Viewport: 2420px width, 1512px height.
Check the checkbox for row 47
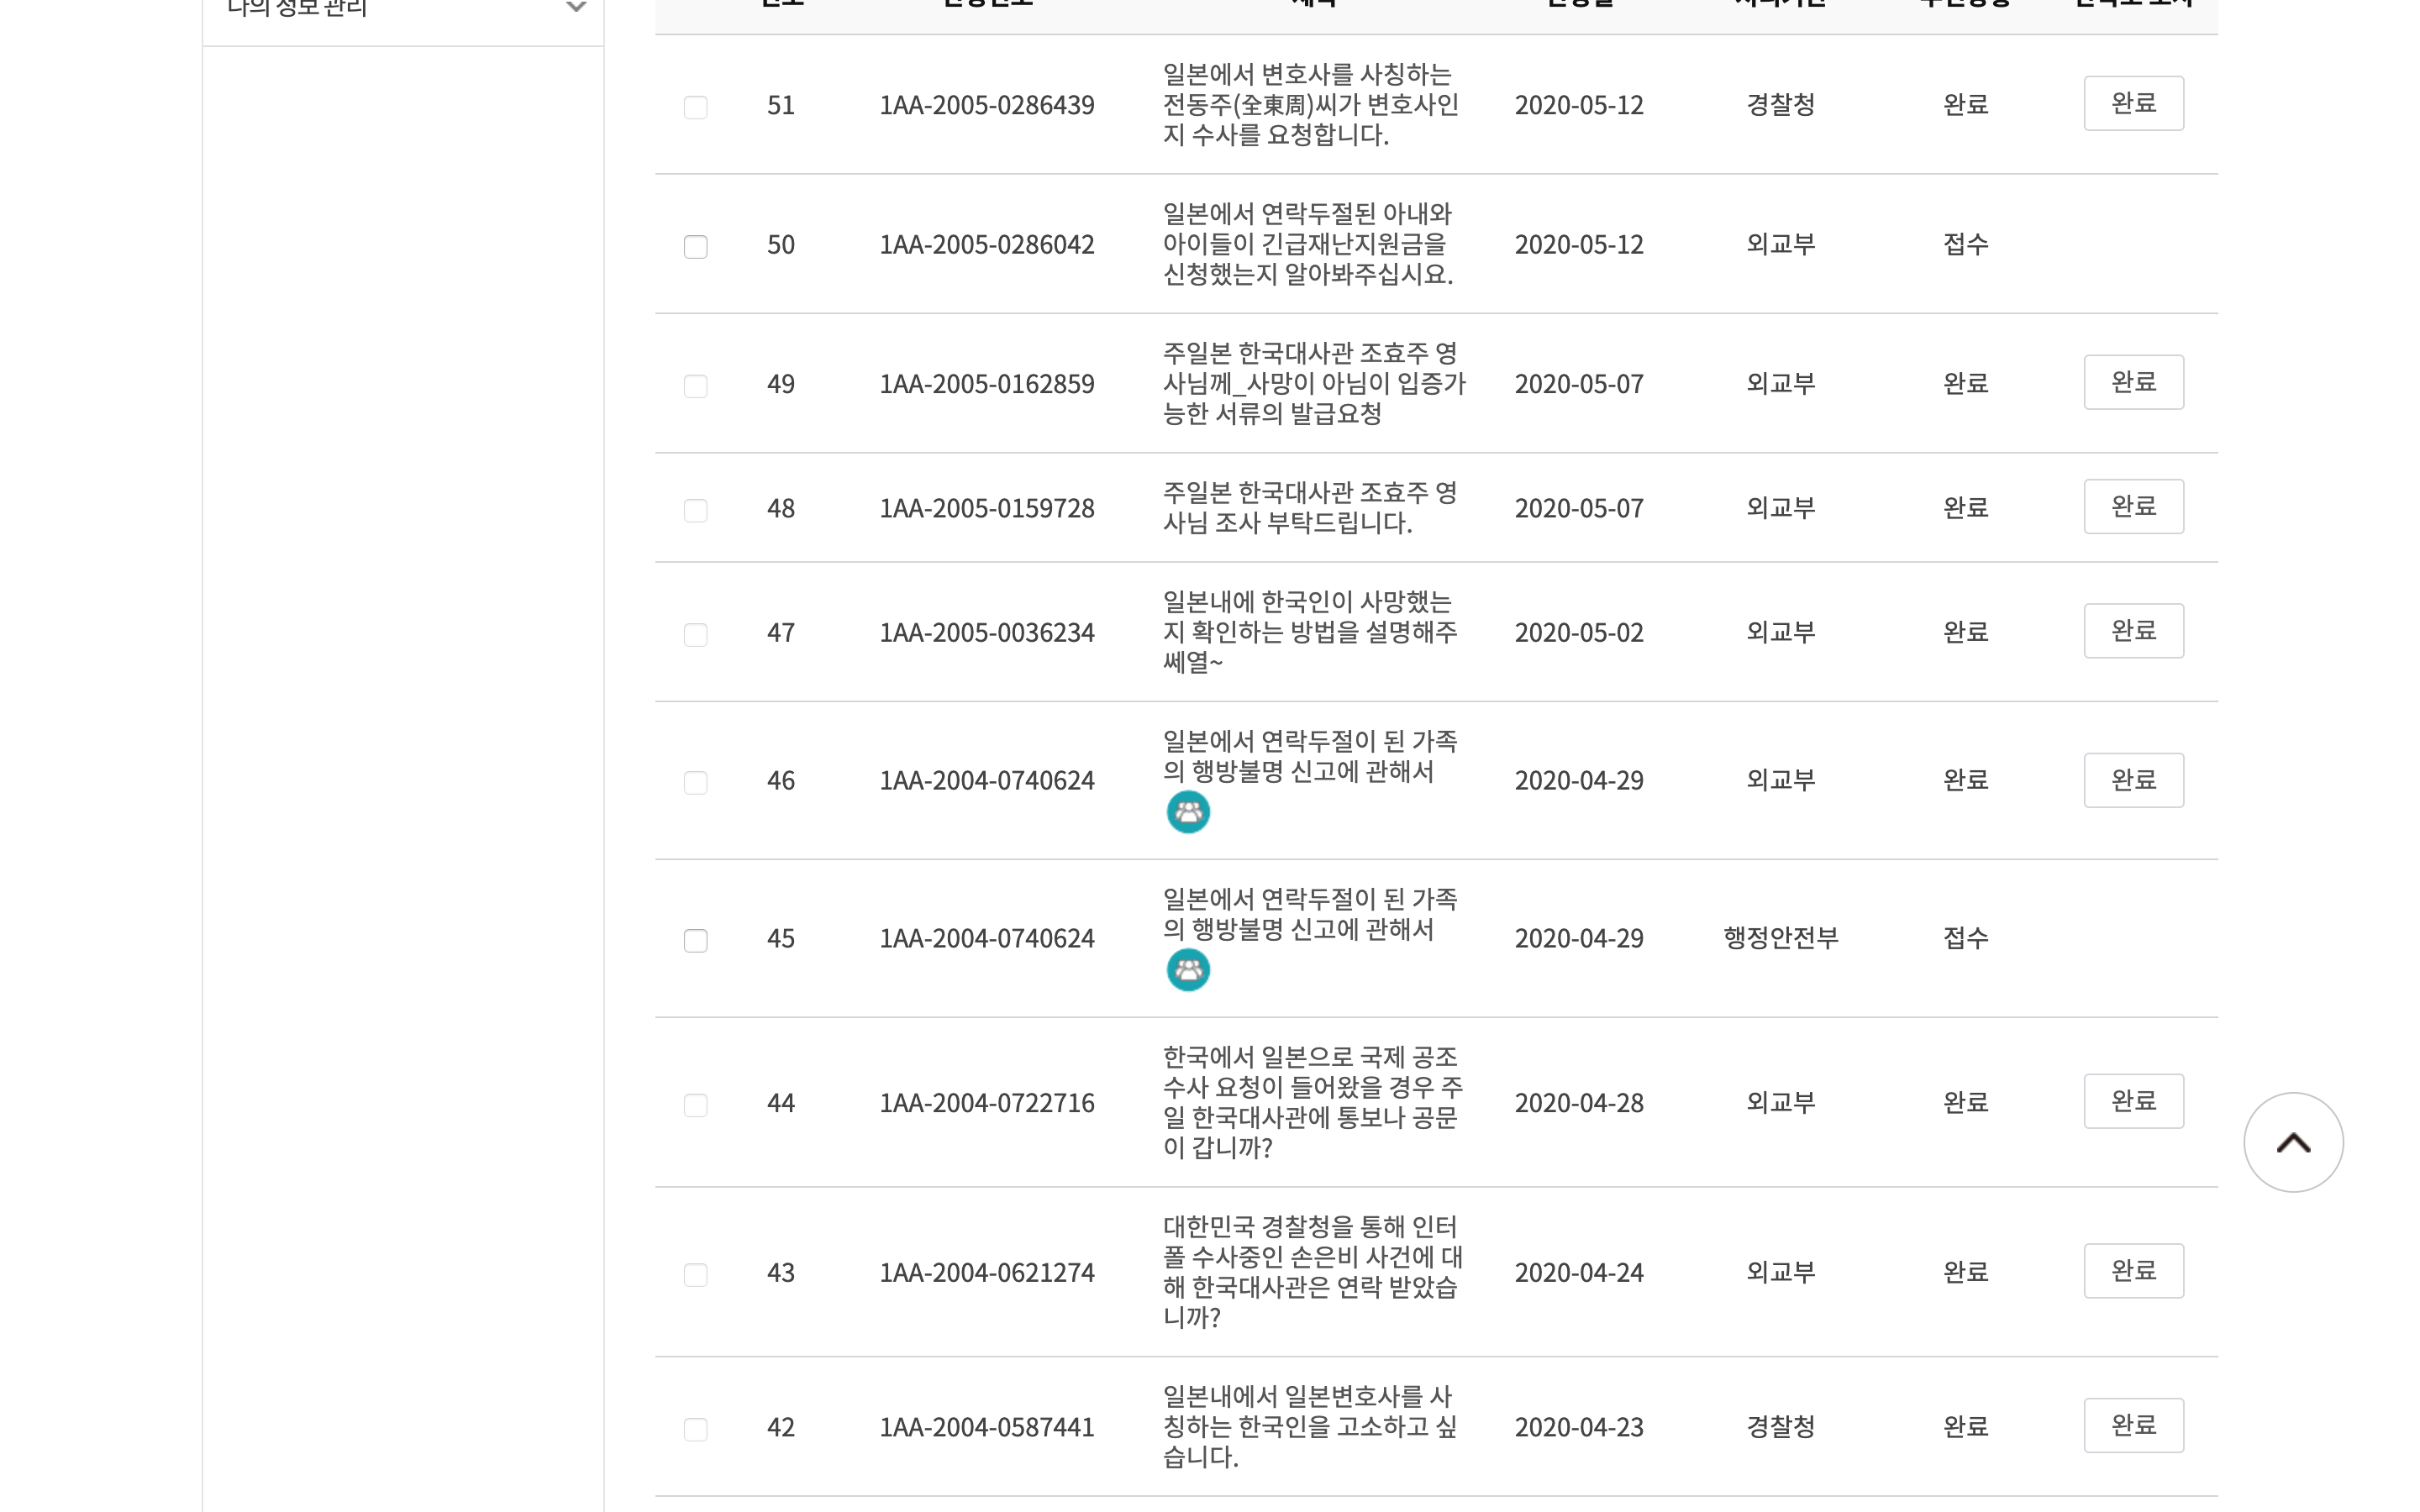tap(695, 635)
